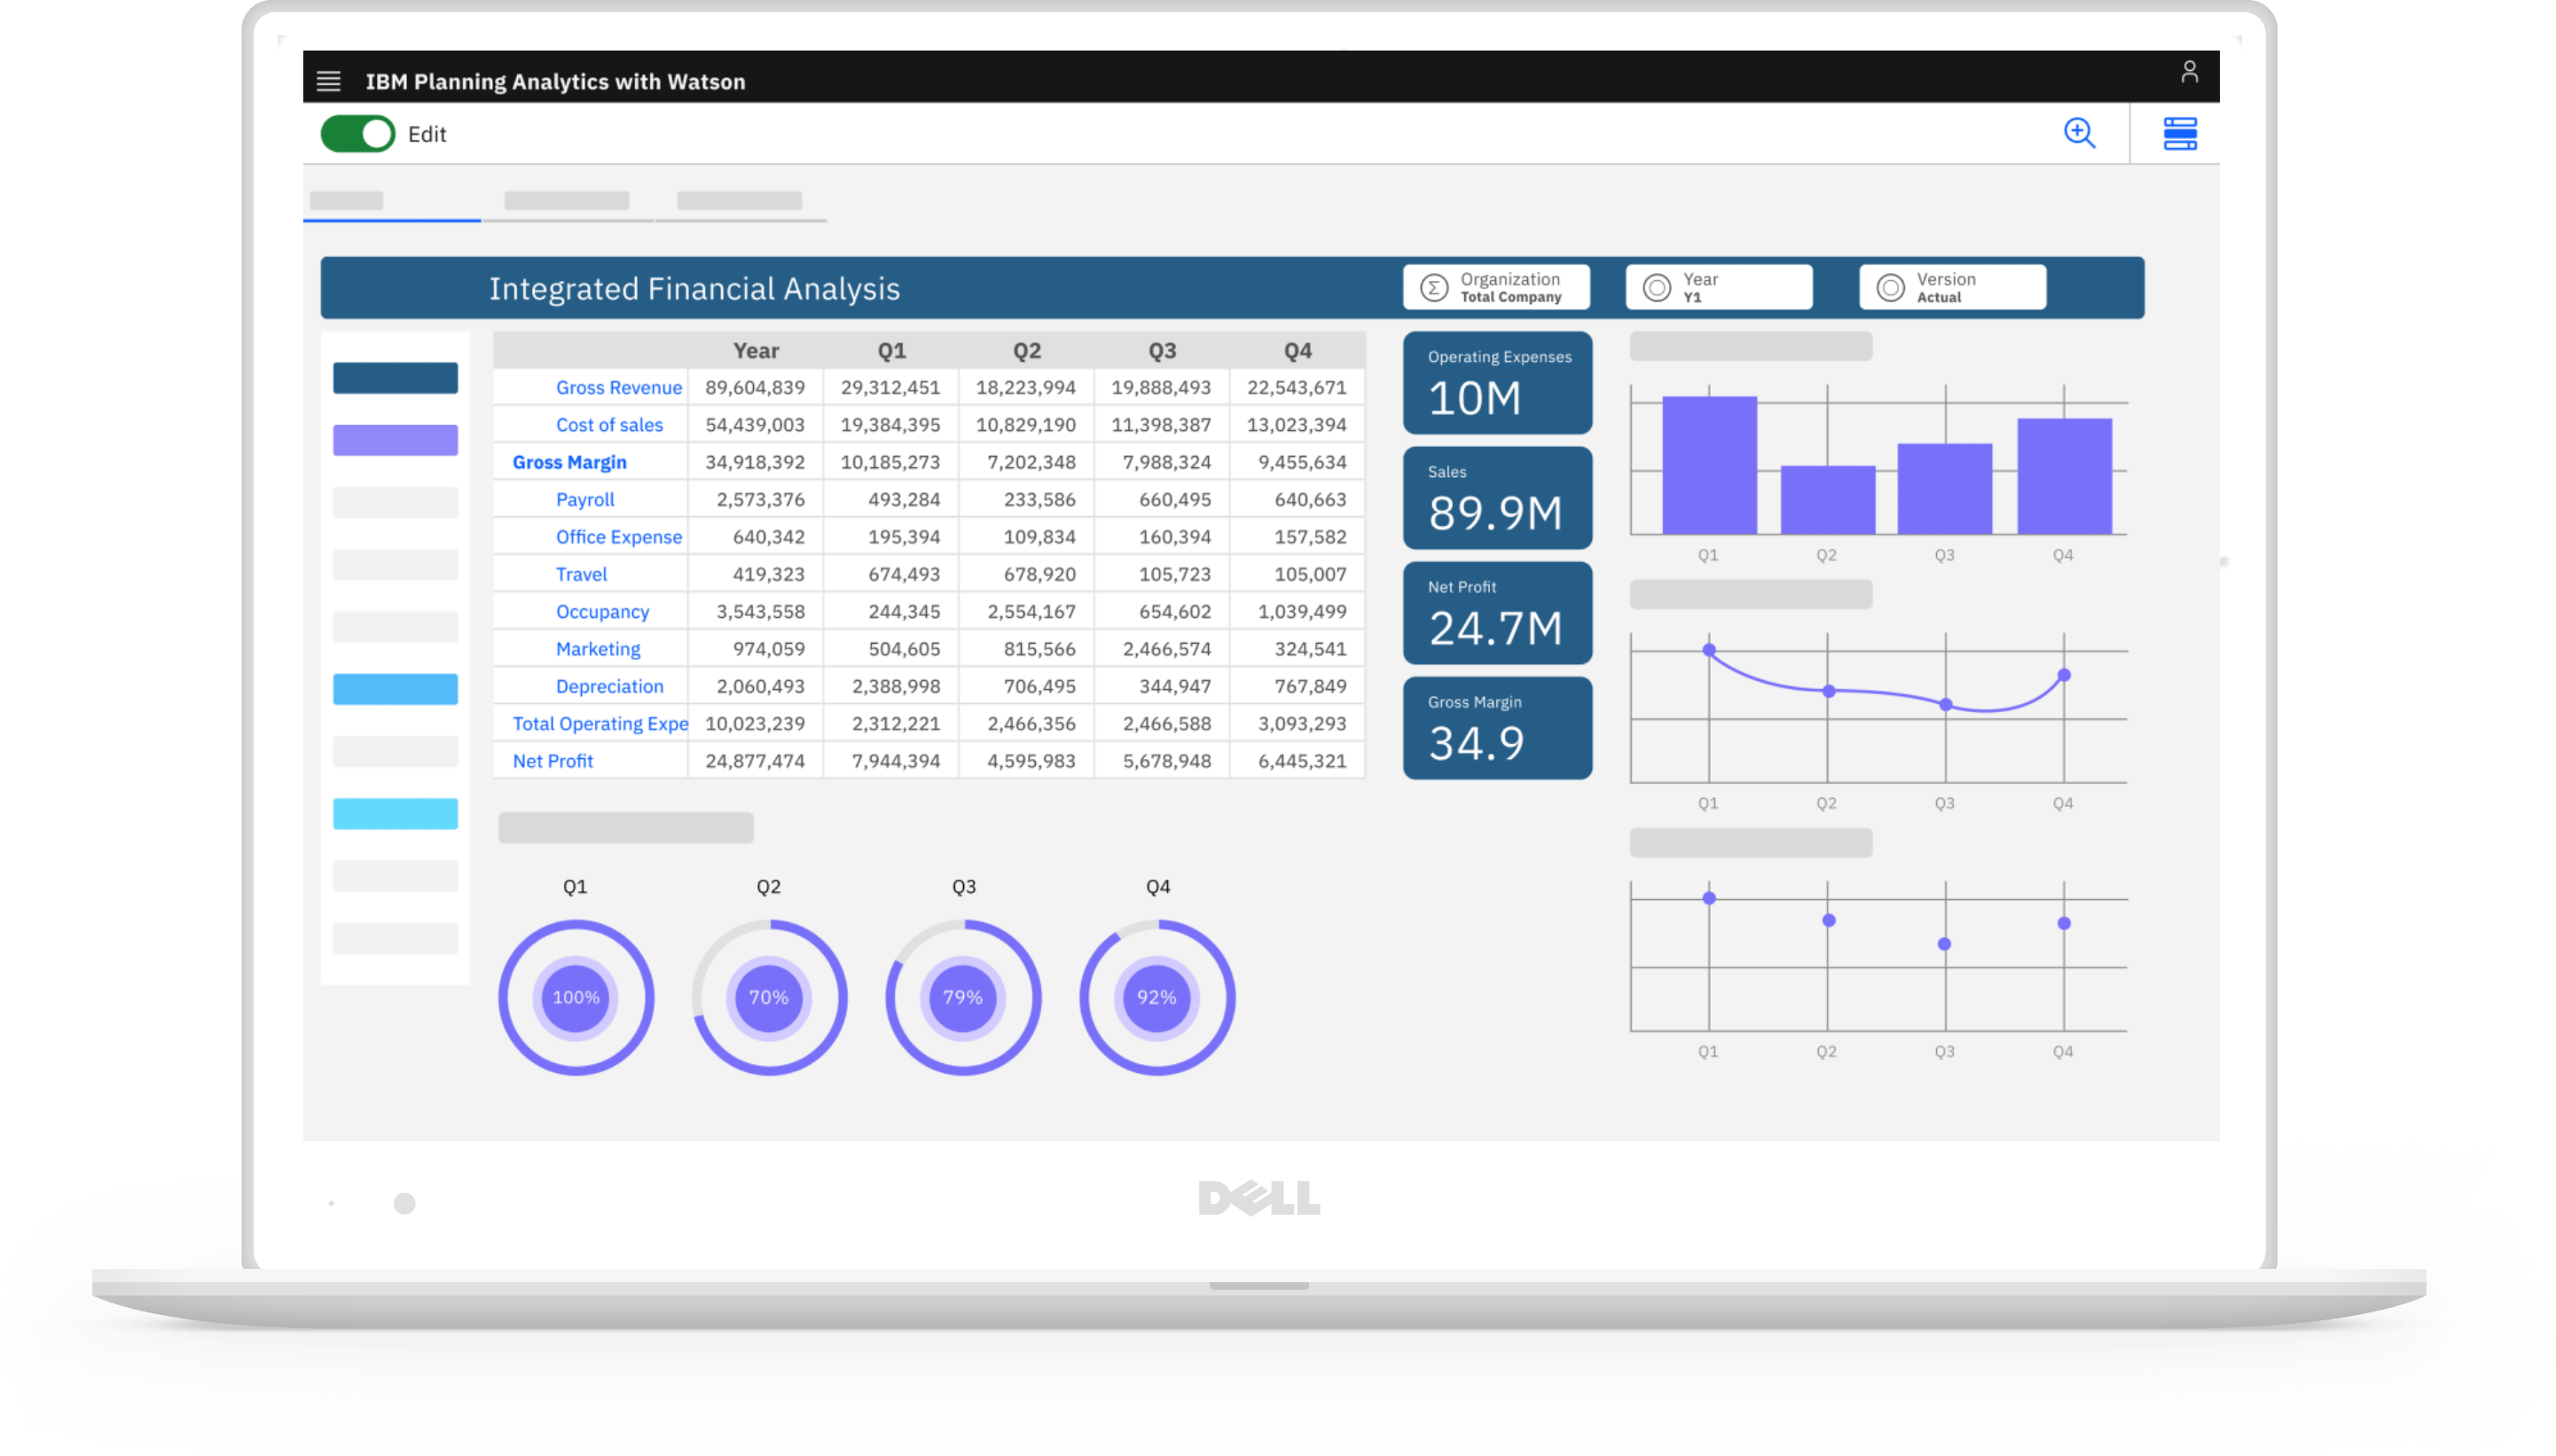This screenshot has width=2556, height=1456.
Task: Switch to the third sheet tab
Action: (739, 201)
